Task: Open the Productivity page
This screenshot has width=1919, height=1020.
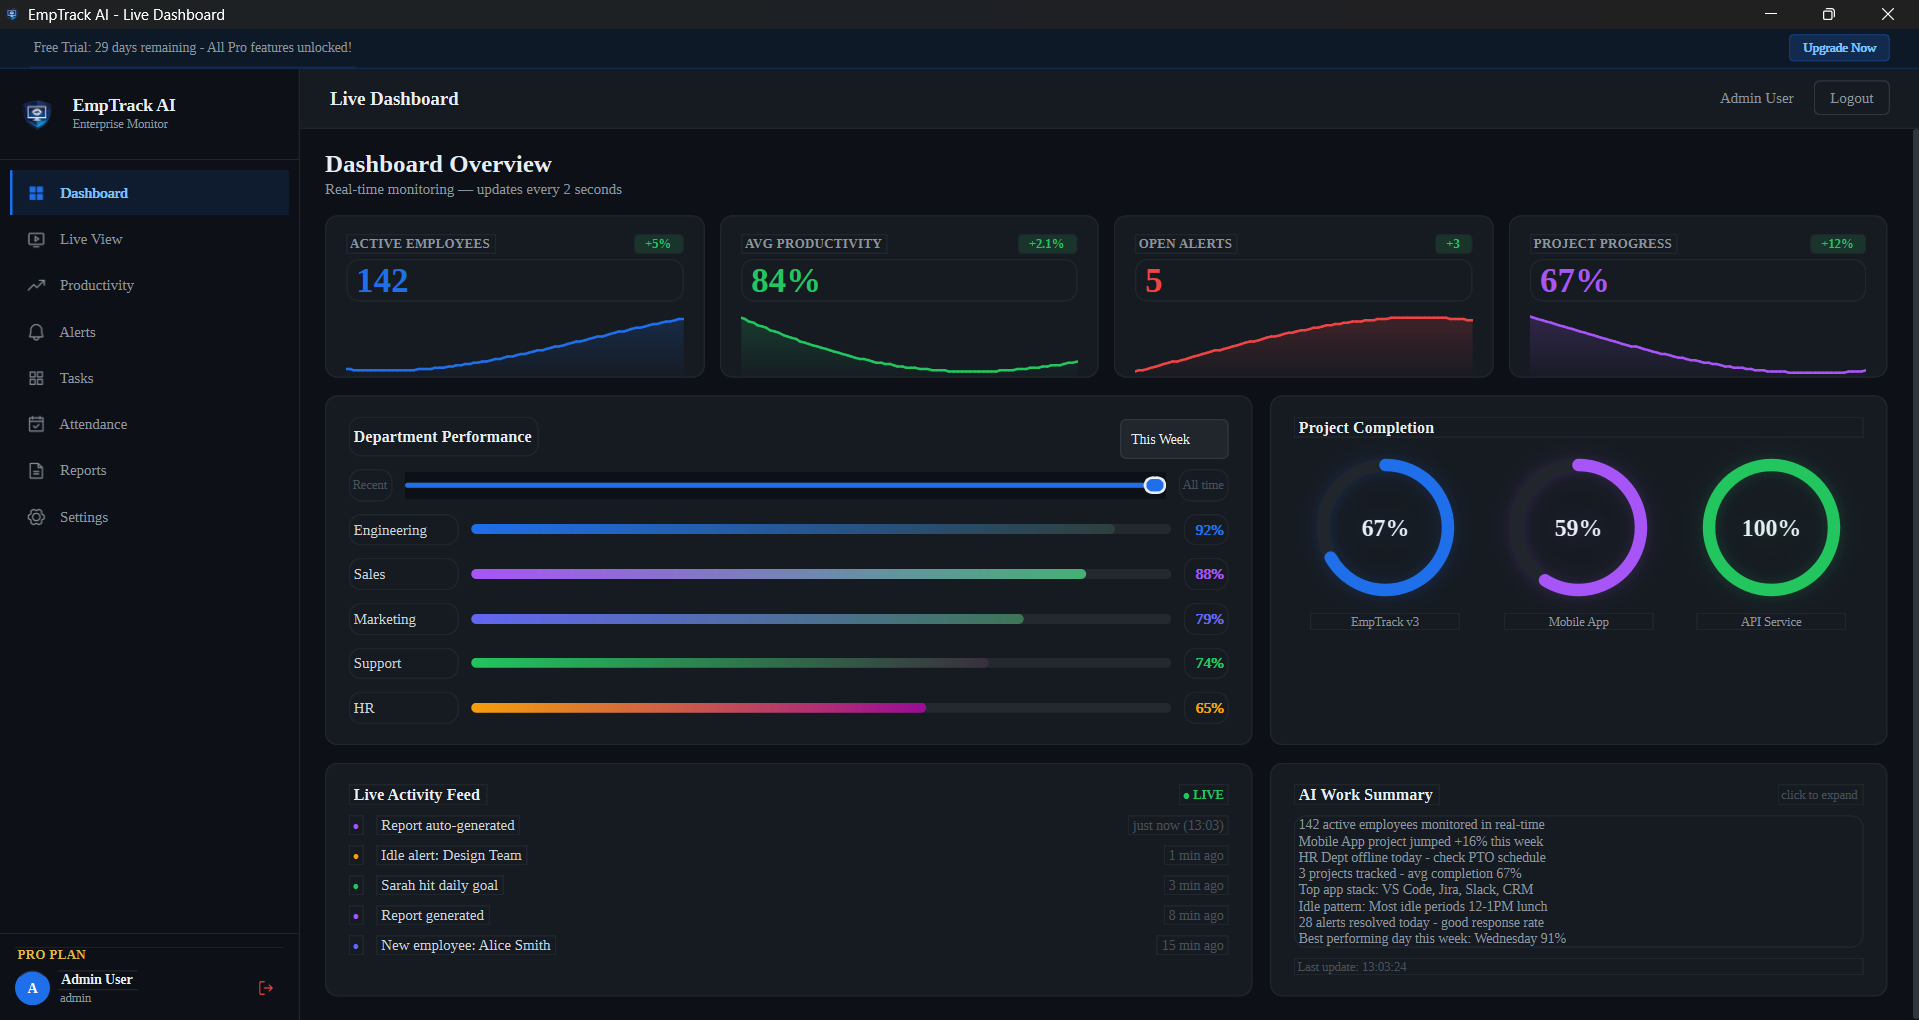Action: click(x=150, y=285)
